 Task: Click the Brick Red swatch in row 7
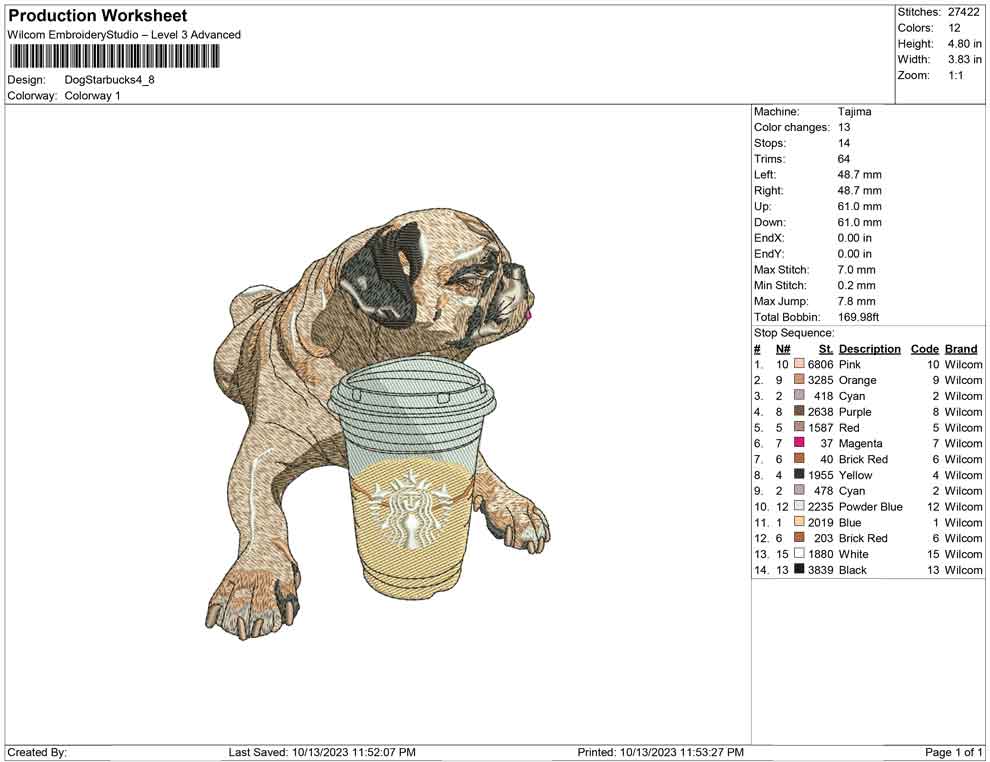coord(799,458)
